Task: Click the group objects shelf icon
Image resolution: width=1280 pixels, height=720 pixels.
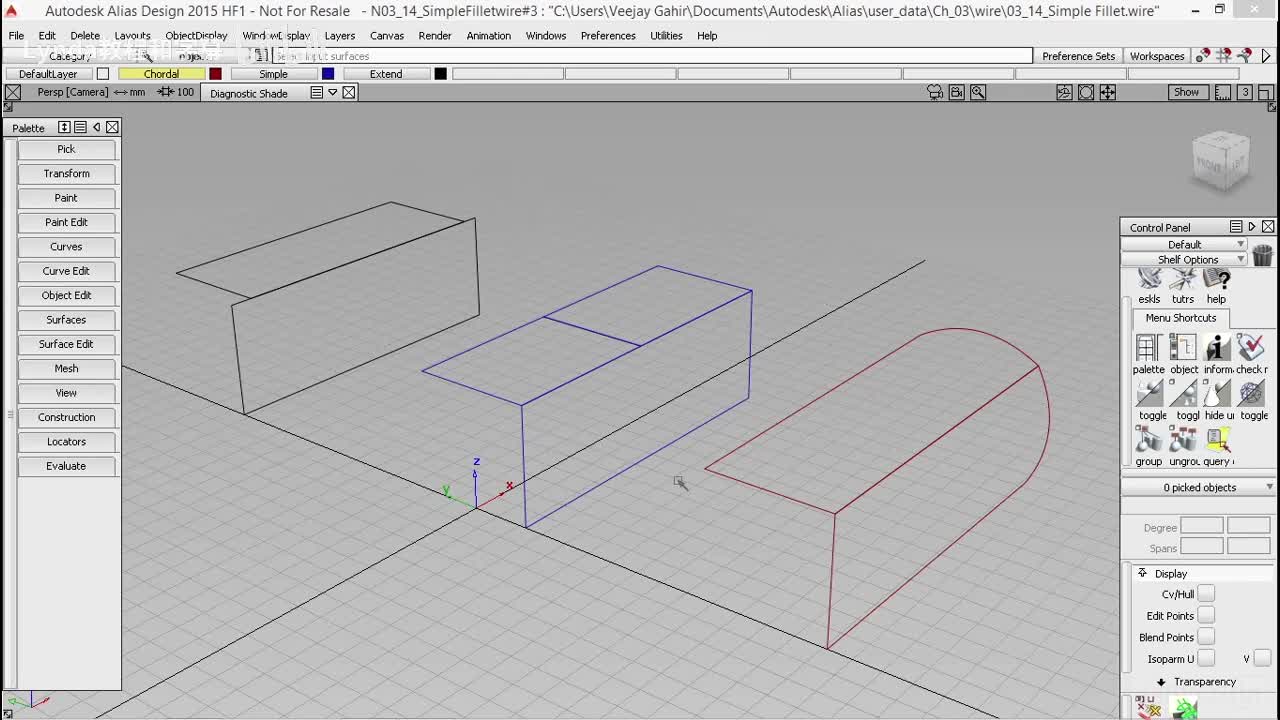Action: pyautogui.click(x=1149, y=440)
